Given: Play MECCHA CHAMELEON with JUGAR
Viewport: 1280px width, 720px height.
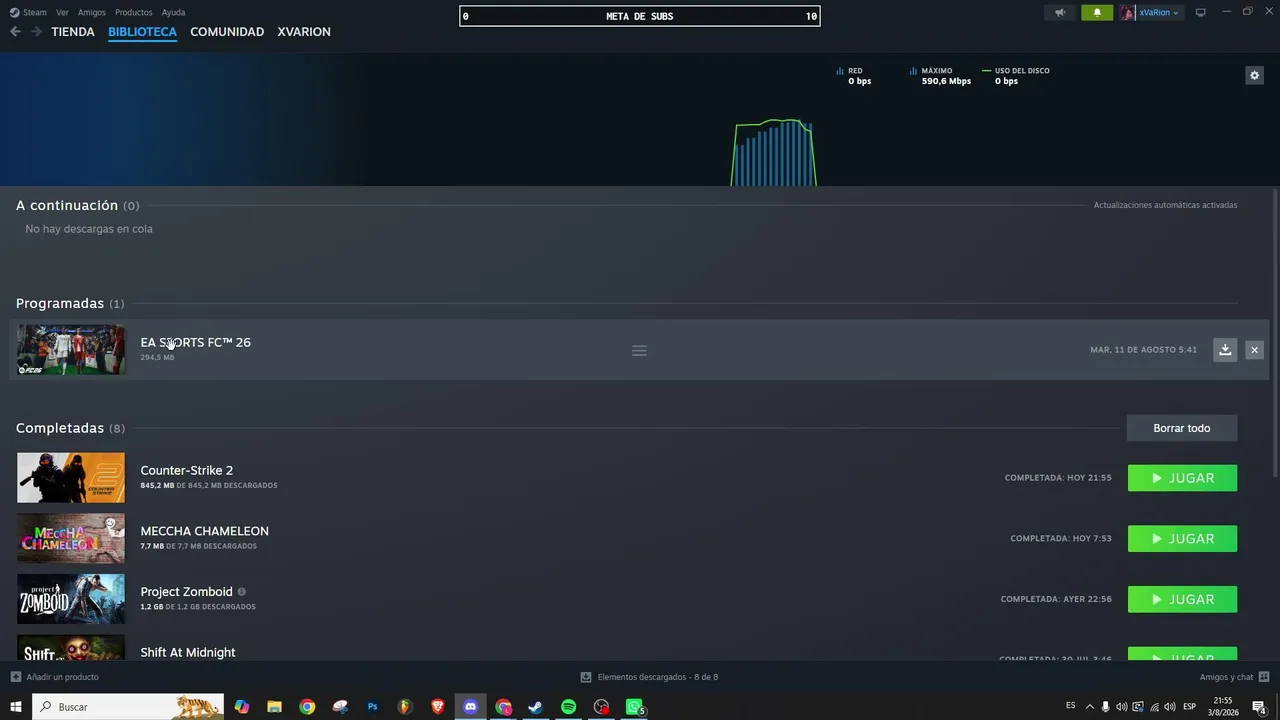Looking at the screenshot, I should pos(1182,539).
